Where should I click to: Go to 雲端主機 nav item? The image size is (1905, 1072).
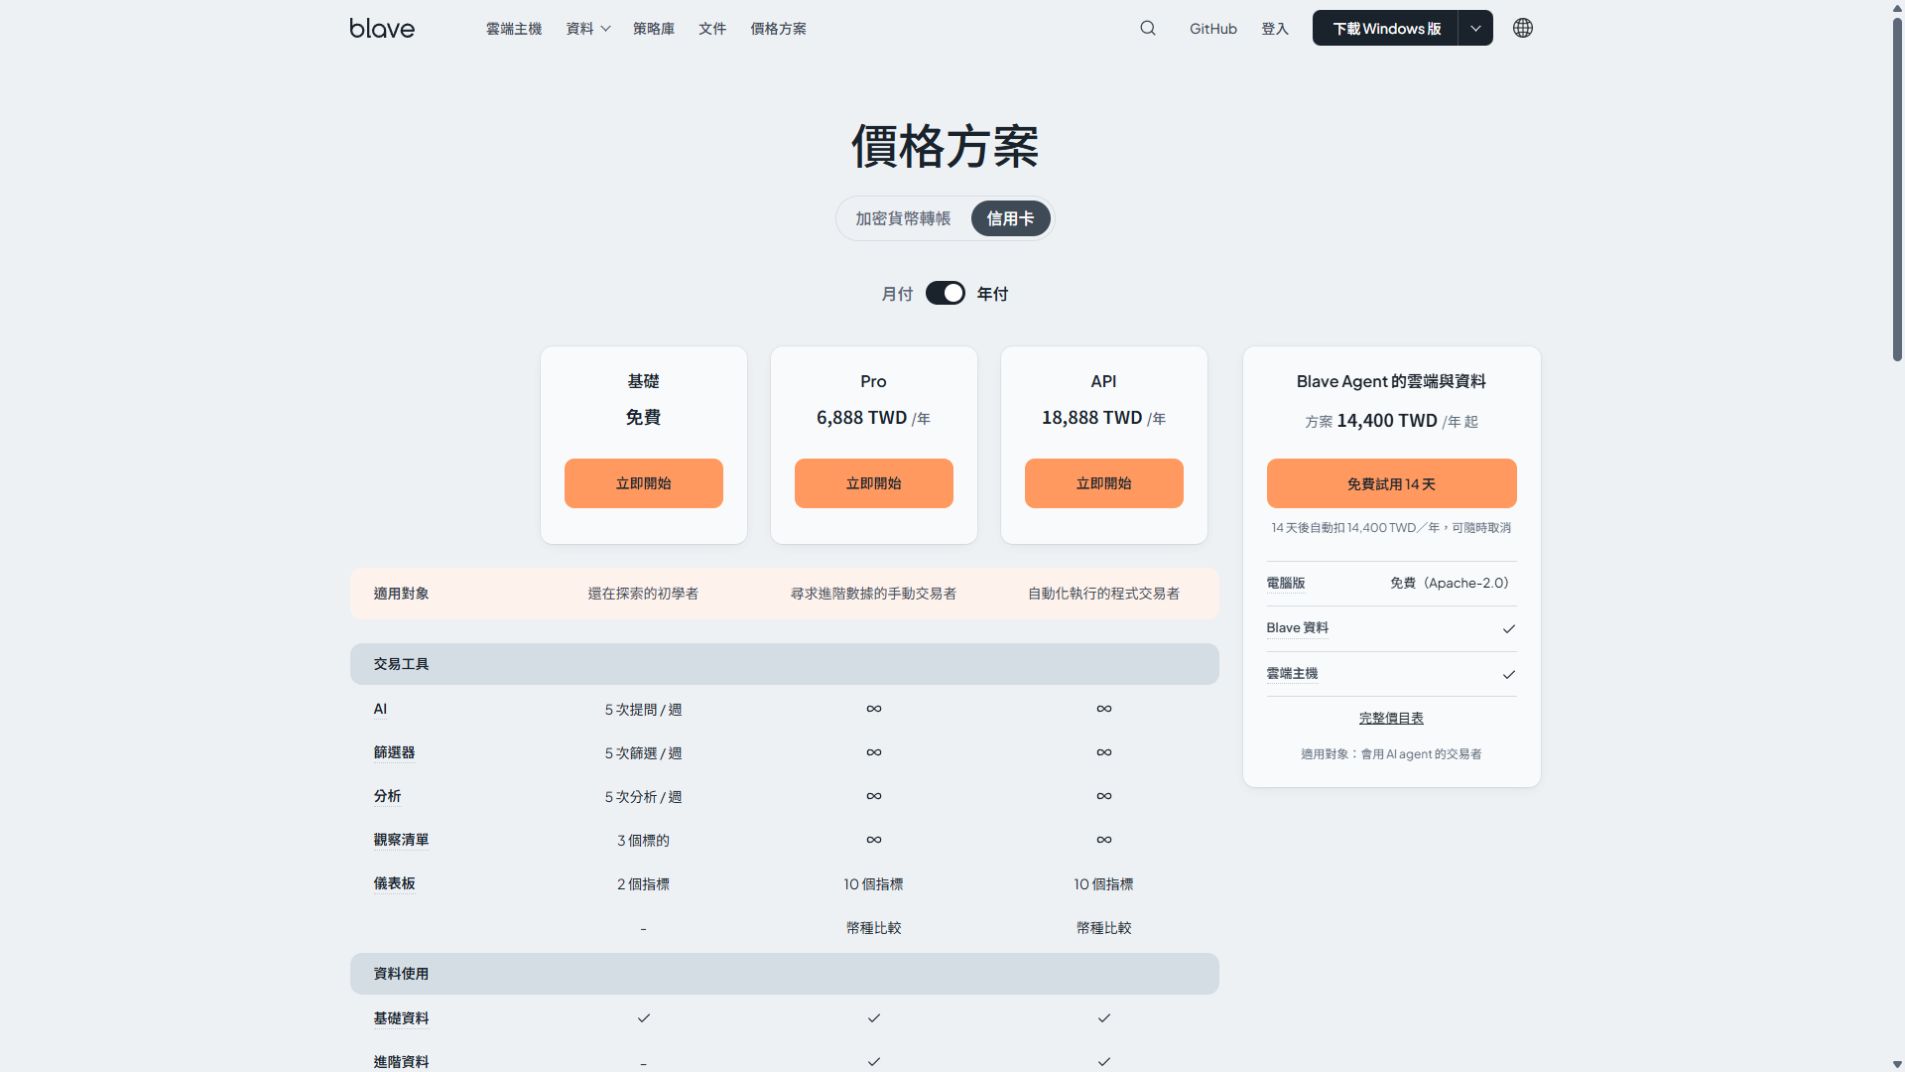point(513,28)
